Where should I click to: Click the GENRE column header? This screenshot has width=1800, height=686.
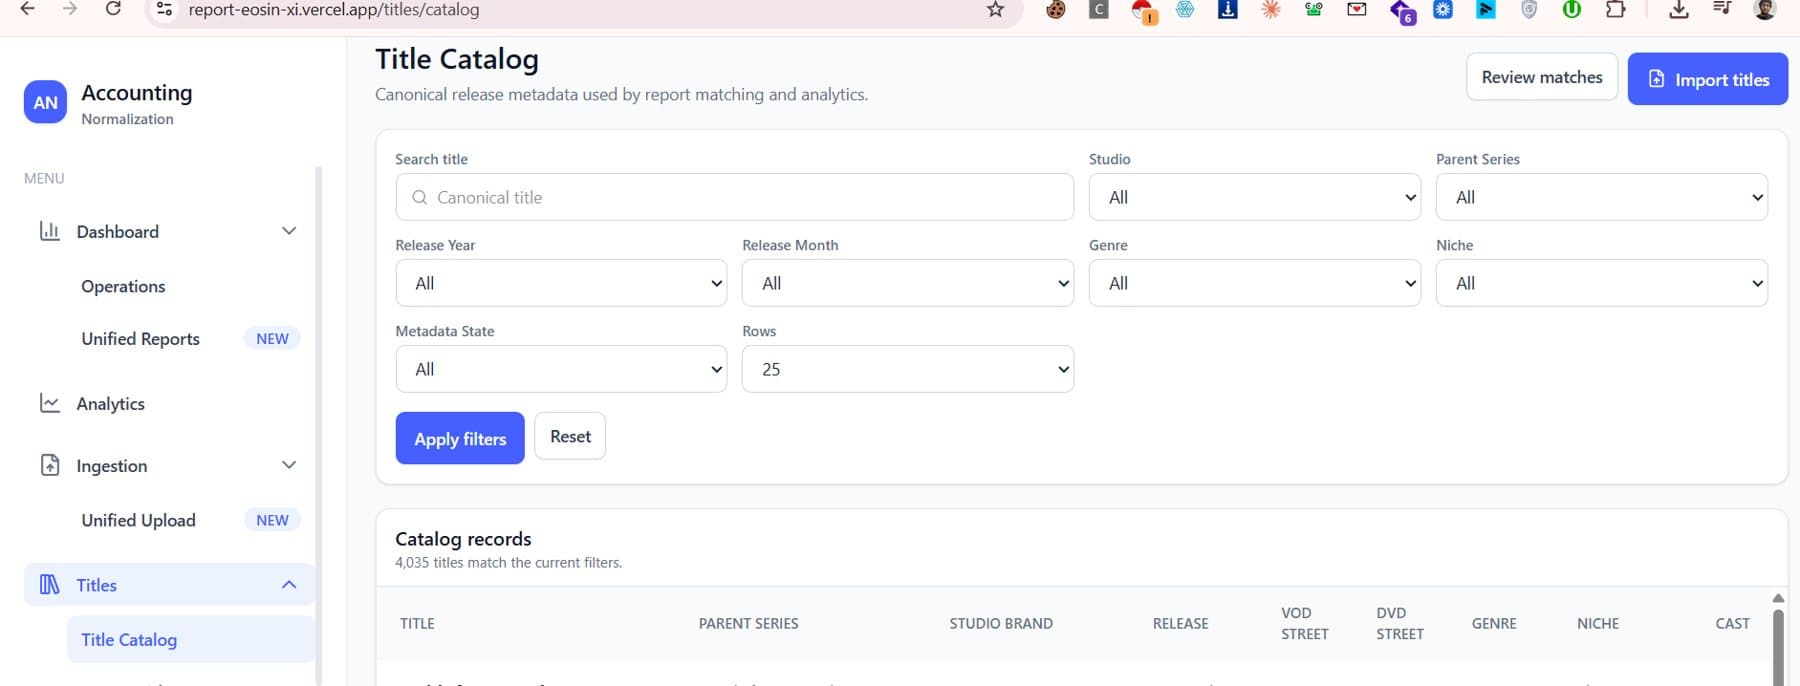(1494, 623)
